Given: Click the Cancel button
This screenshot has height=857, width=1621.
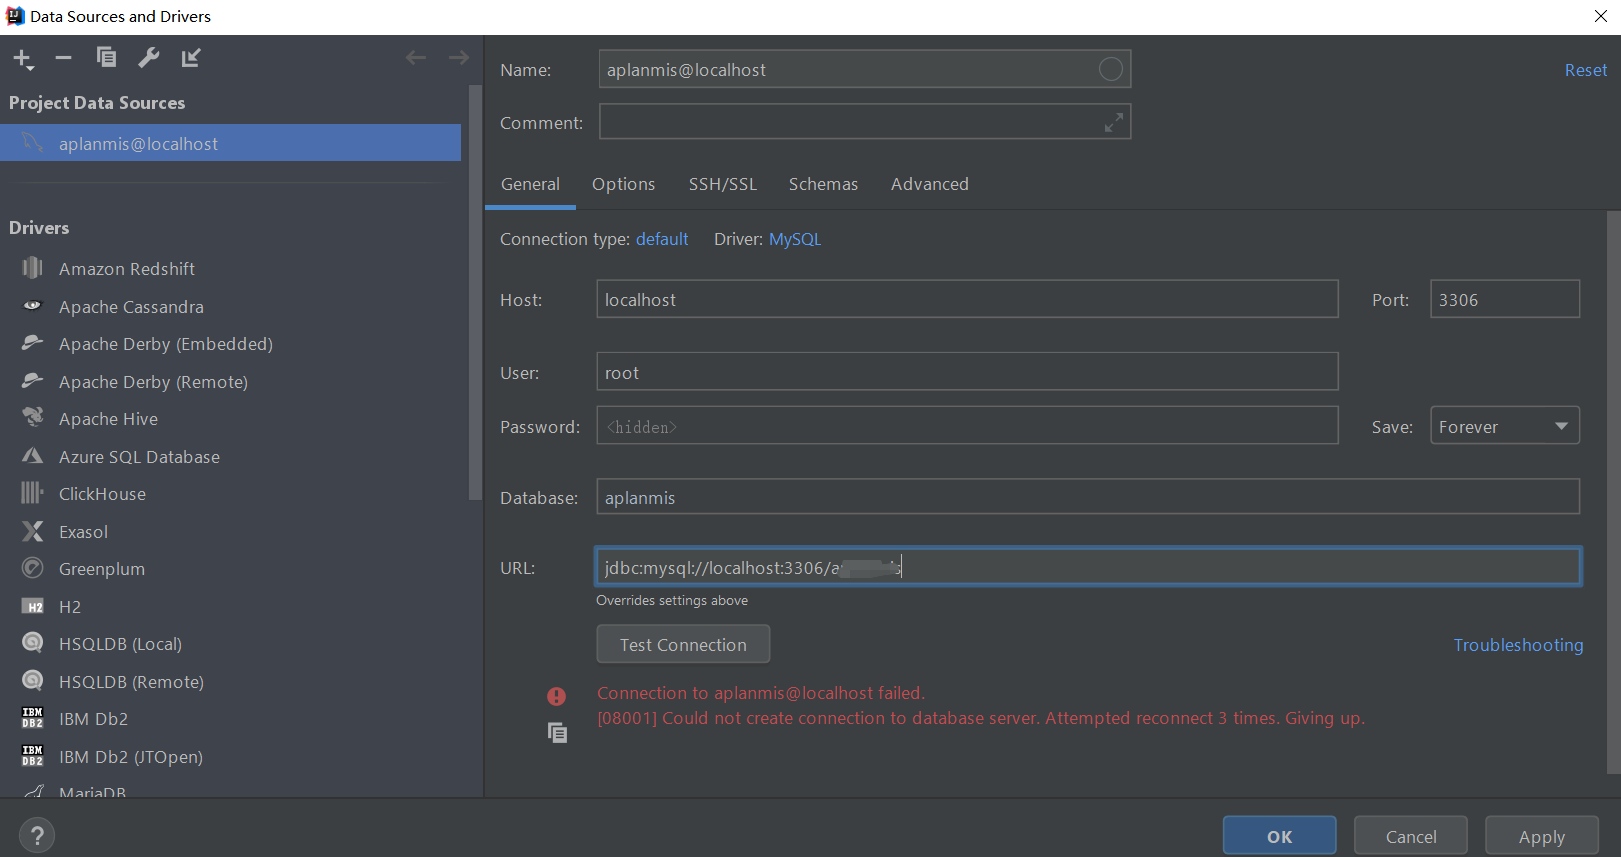Looking at the screenshot, I should (1411, 836).
